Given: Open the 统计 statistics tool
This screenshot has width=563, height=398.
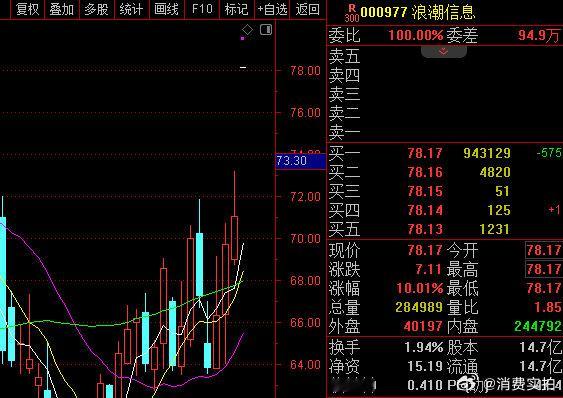Looking at the screenshot, I should (131, 9).
